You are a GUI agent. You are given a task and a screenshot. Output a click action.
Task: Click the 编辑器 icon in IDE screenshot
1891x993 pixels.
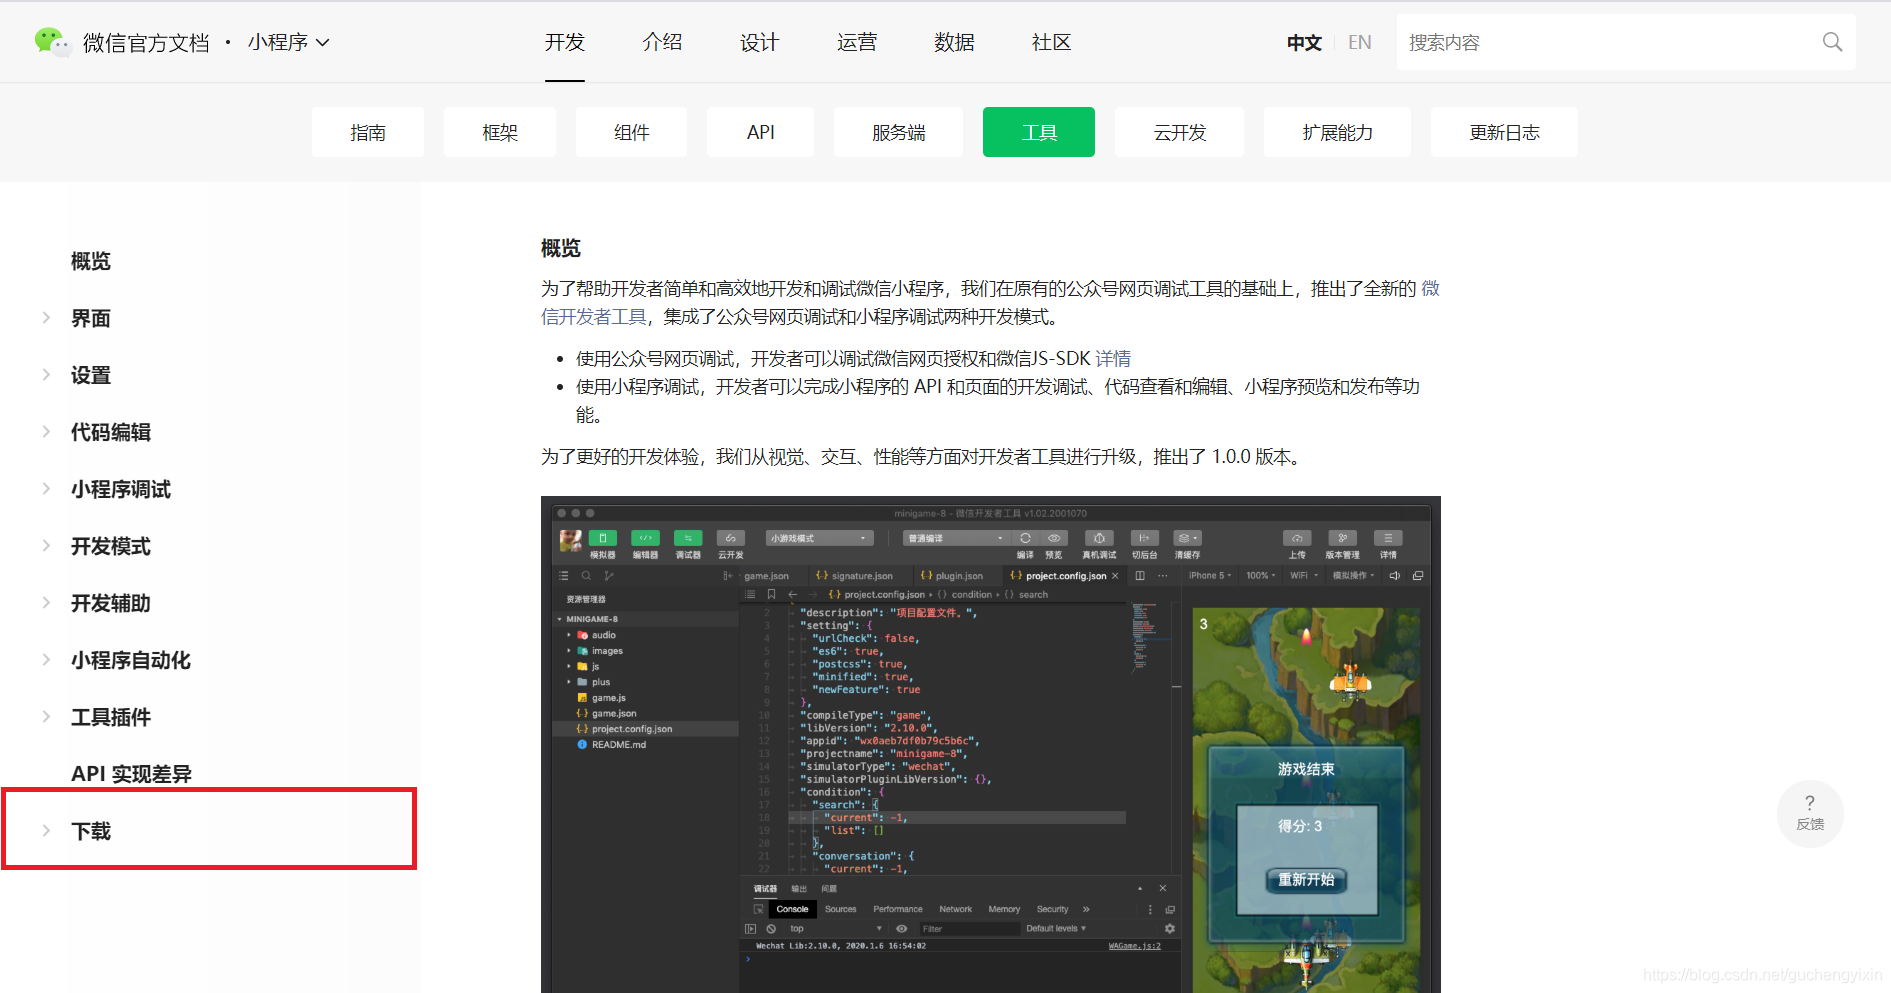point(645,538)
